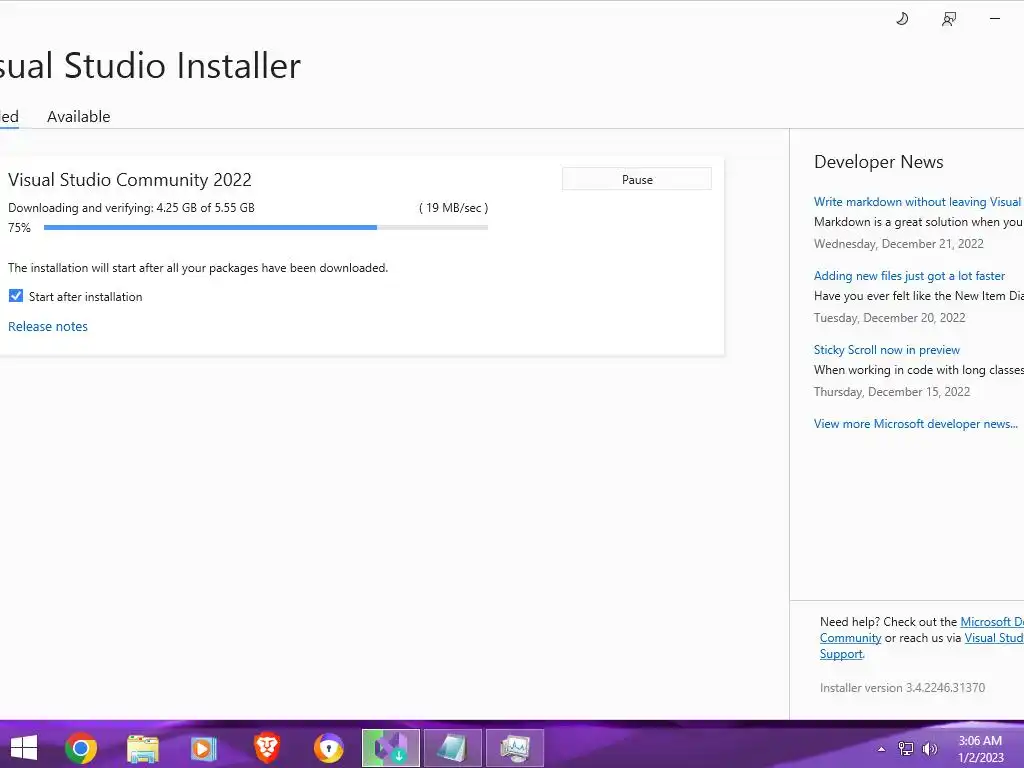1024x768 pixels.
Task: Pause the Visual Studio Community 2022 download
Action: tap(637, 179)
